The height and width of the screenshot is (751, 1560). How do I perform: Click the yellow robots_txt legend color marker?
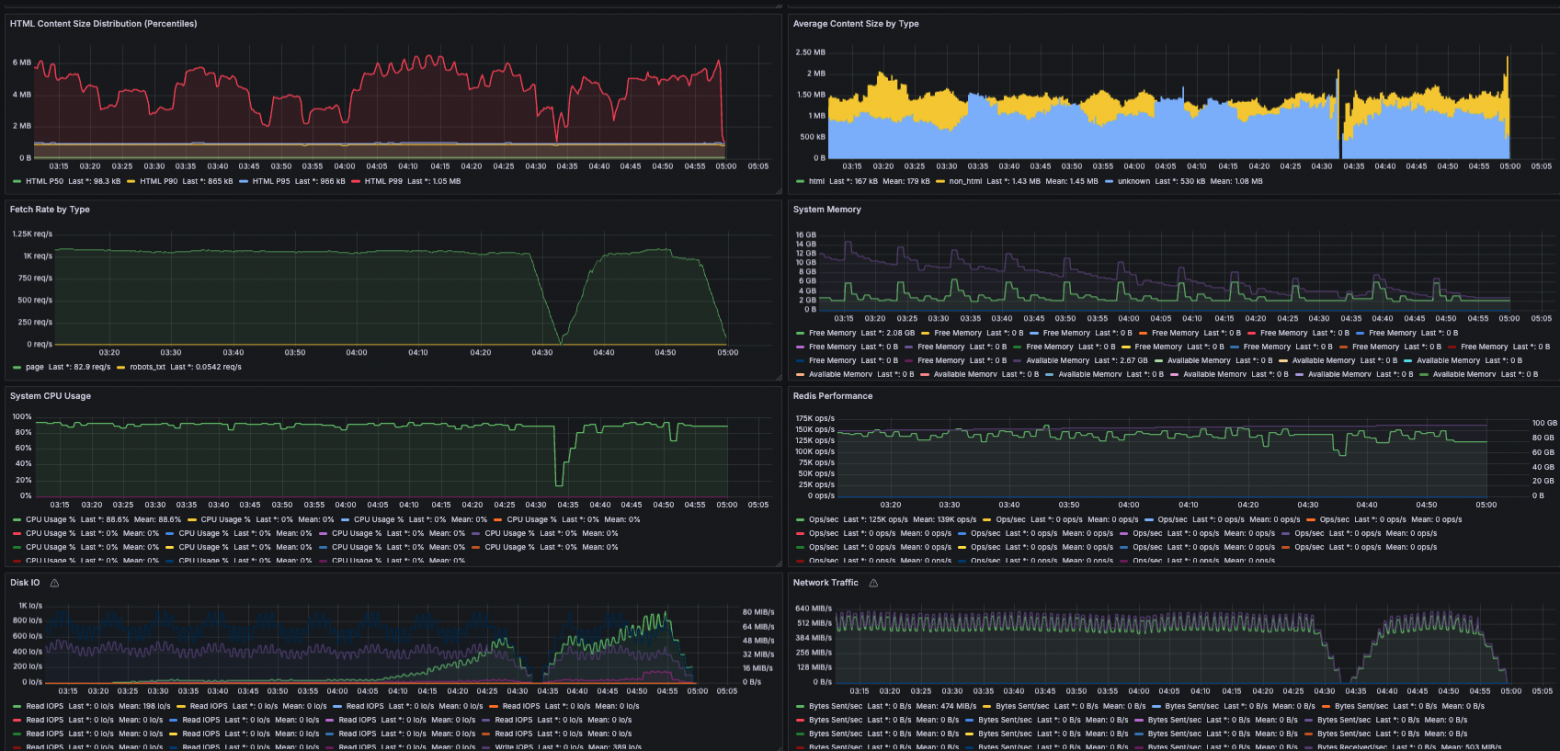[x=121, y=367]
